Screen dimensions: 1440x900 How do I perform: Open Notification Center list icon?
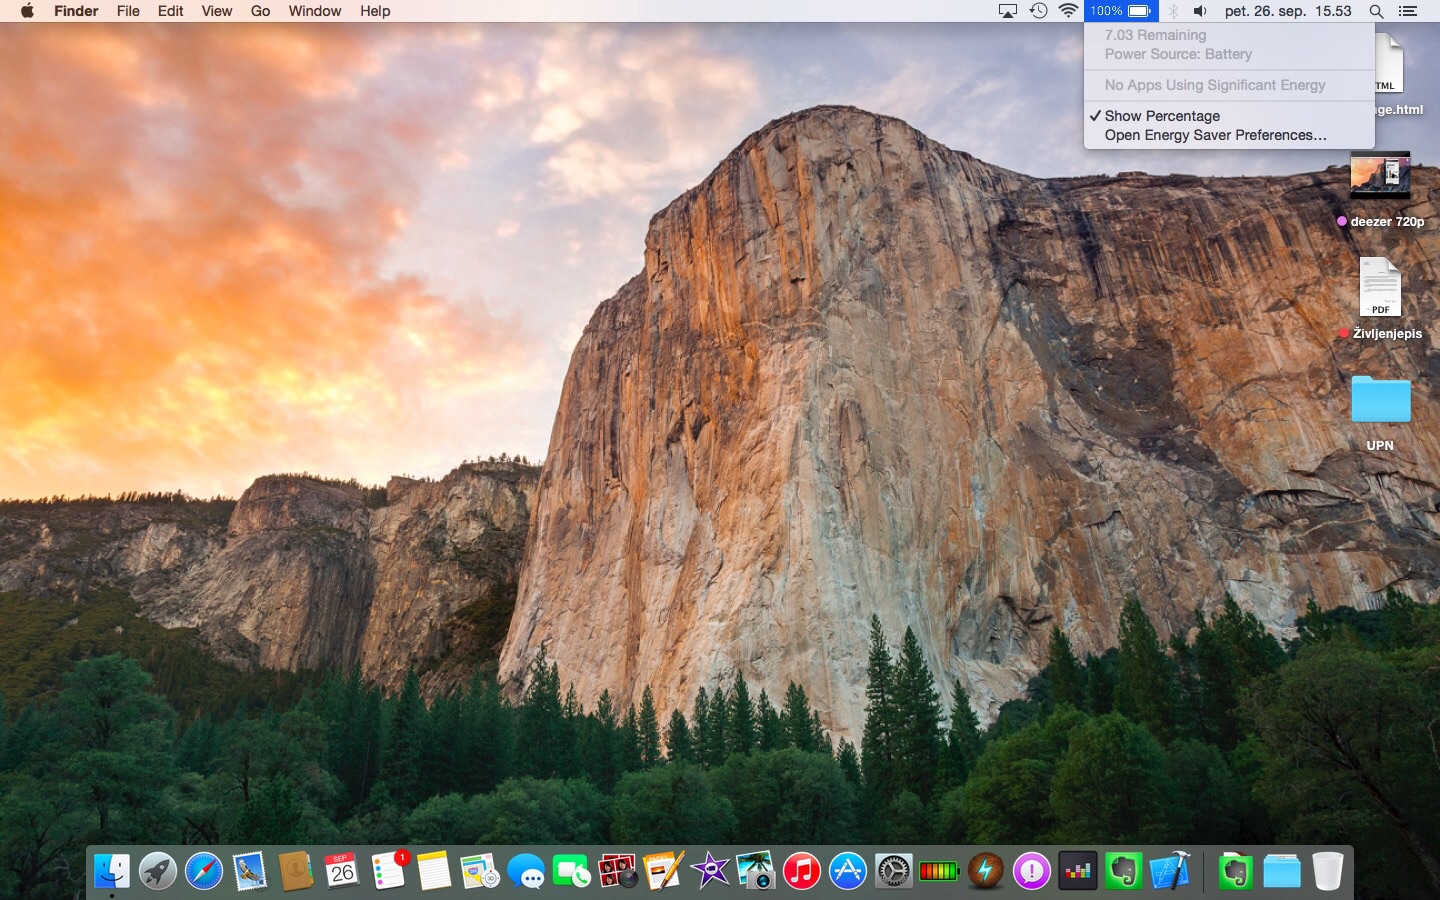(1408, 11)
